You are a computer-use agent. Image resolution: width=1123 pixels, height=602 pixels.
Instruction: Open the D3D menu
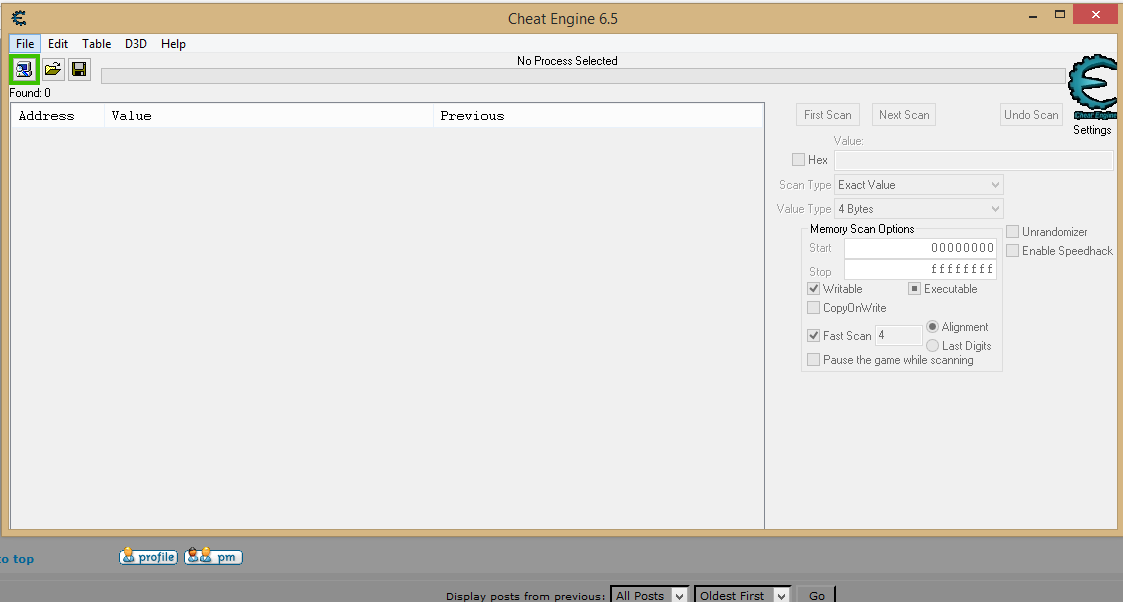click(x=136, y=44)
